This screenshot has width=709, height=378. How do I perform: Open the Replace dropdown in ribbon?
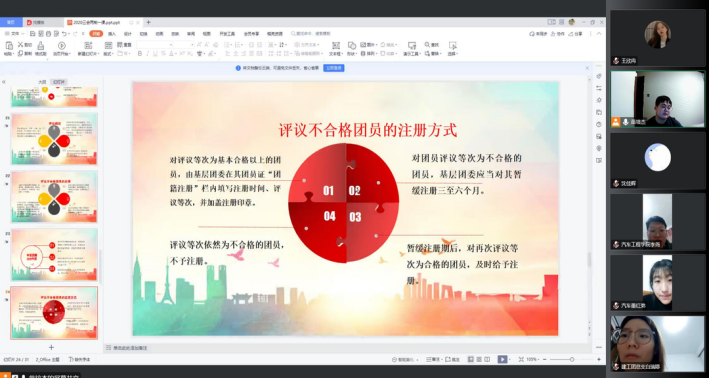pyautogui.click(x=434, y=54)
